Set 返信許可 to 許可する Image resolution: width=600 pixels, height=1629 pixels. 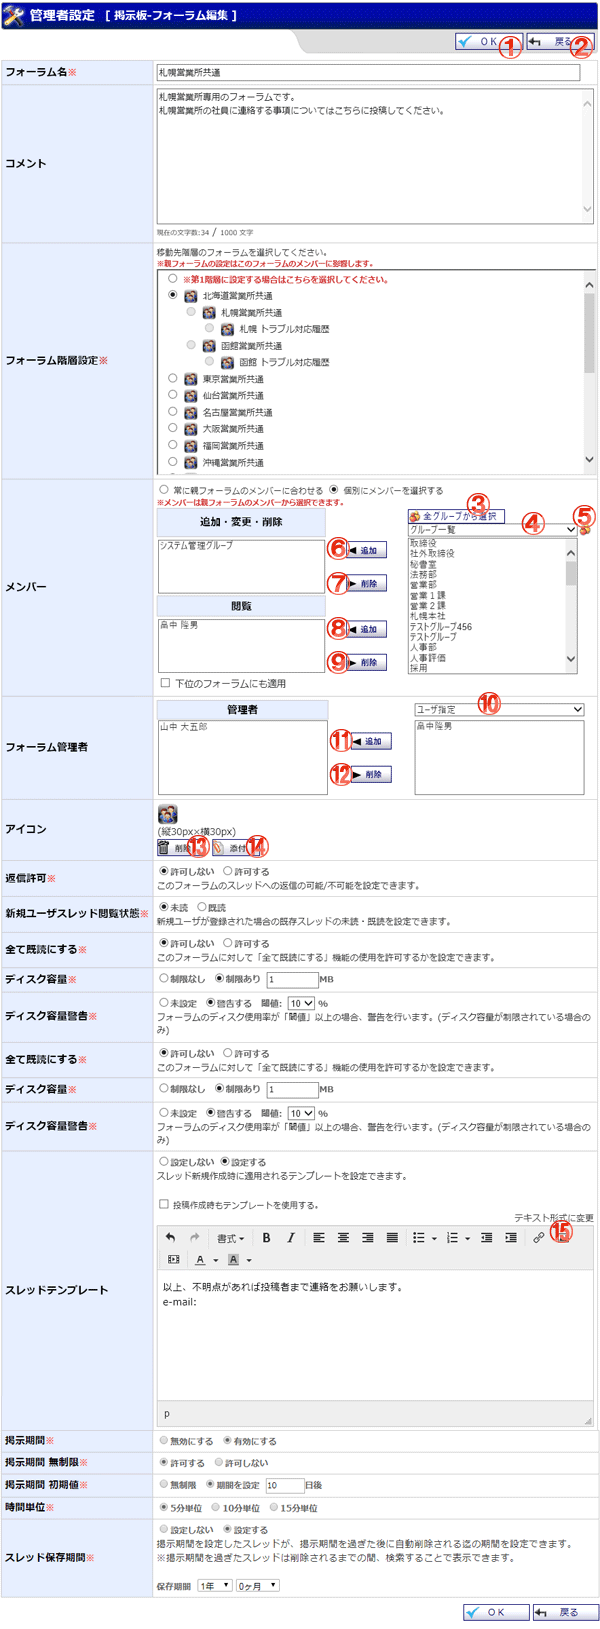pyautogui.click(x=227, y=872)
